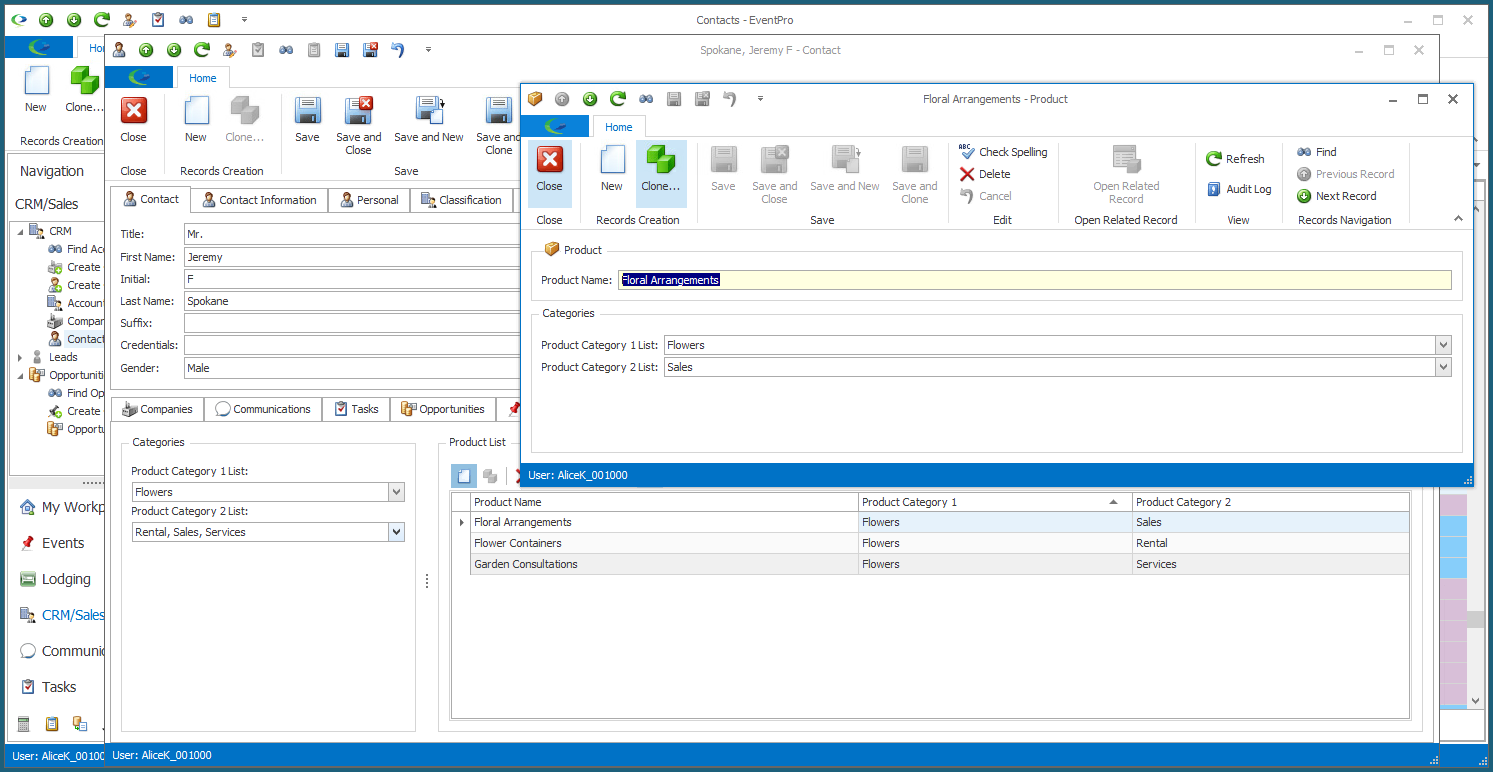Image resolution: width=1493 pixels, height=772 pixels.
Task: Click New in main Contacts window ribbon
Action: coord(36,90)
